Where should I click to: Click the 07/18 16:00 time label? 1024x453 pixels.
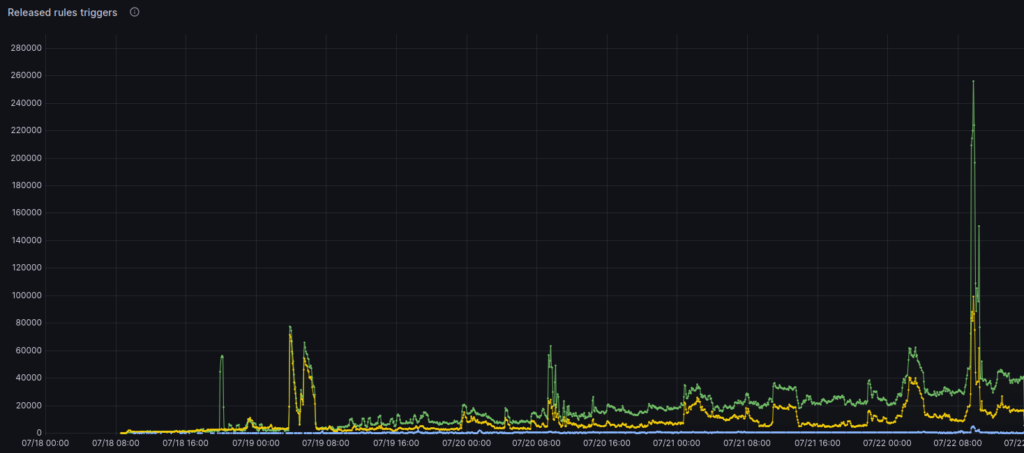click(x=186, y=443)
